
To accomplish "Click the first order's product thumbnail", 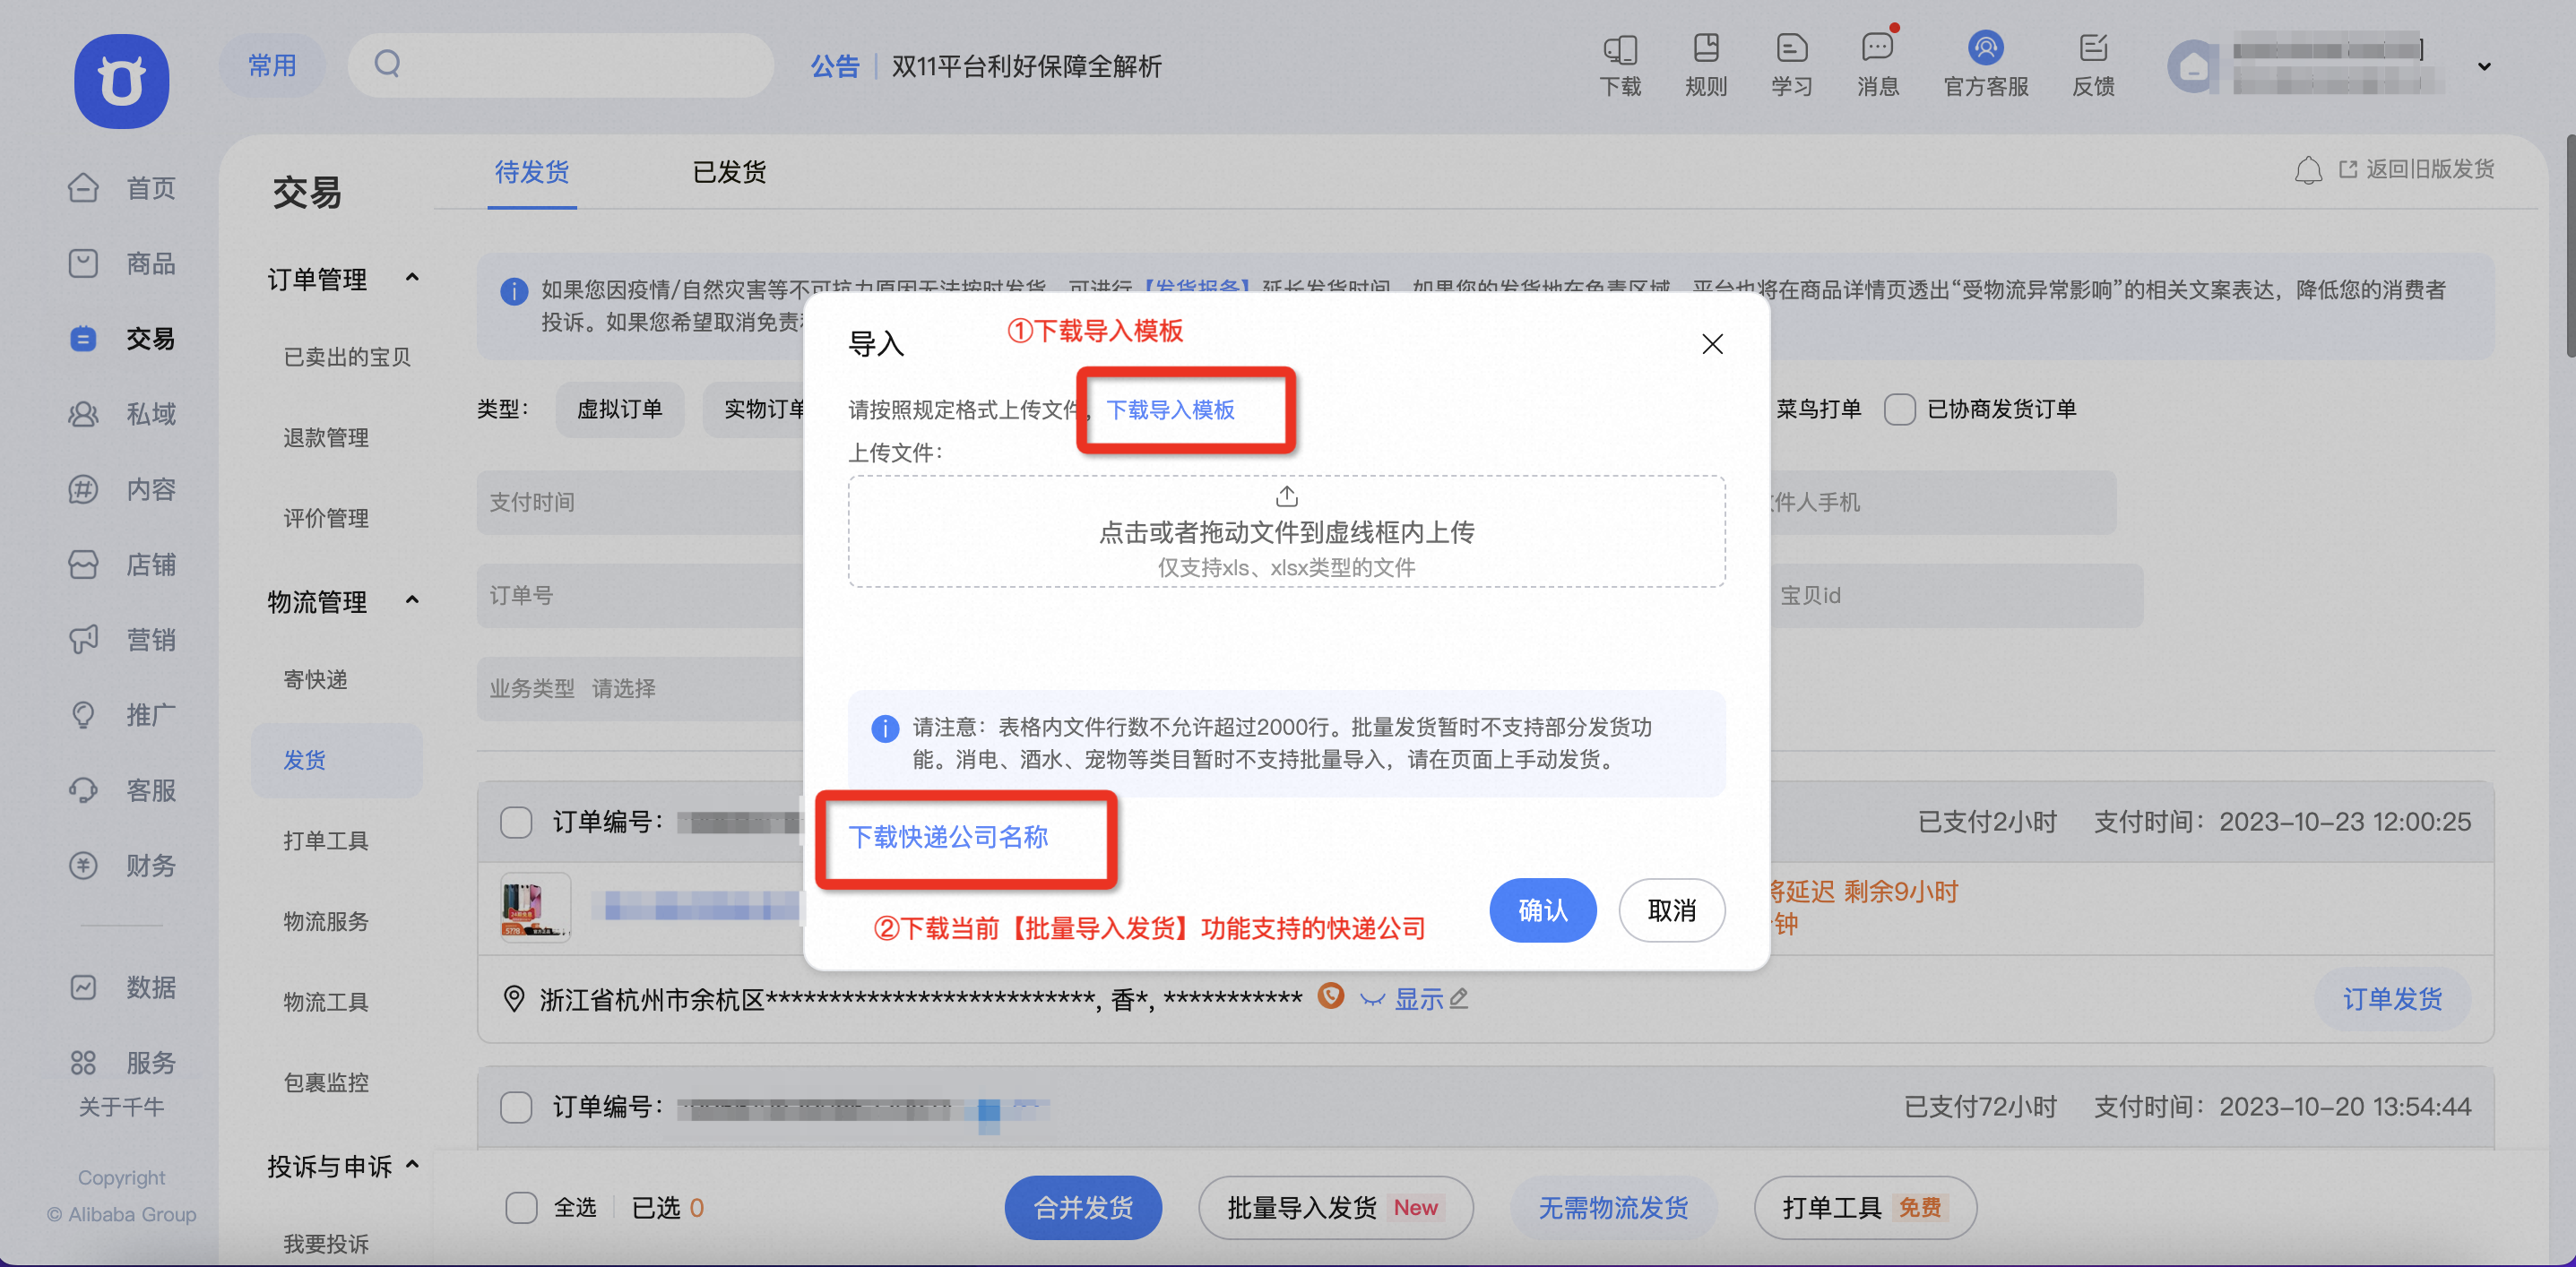I will (535, 908).
